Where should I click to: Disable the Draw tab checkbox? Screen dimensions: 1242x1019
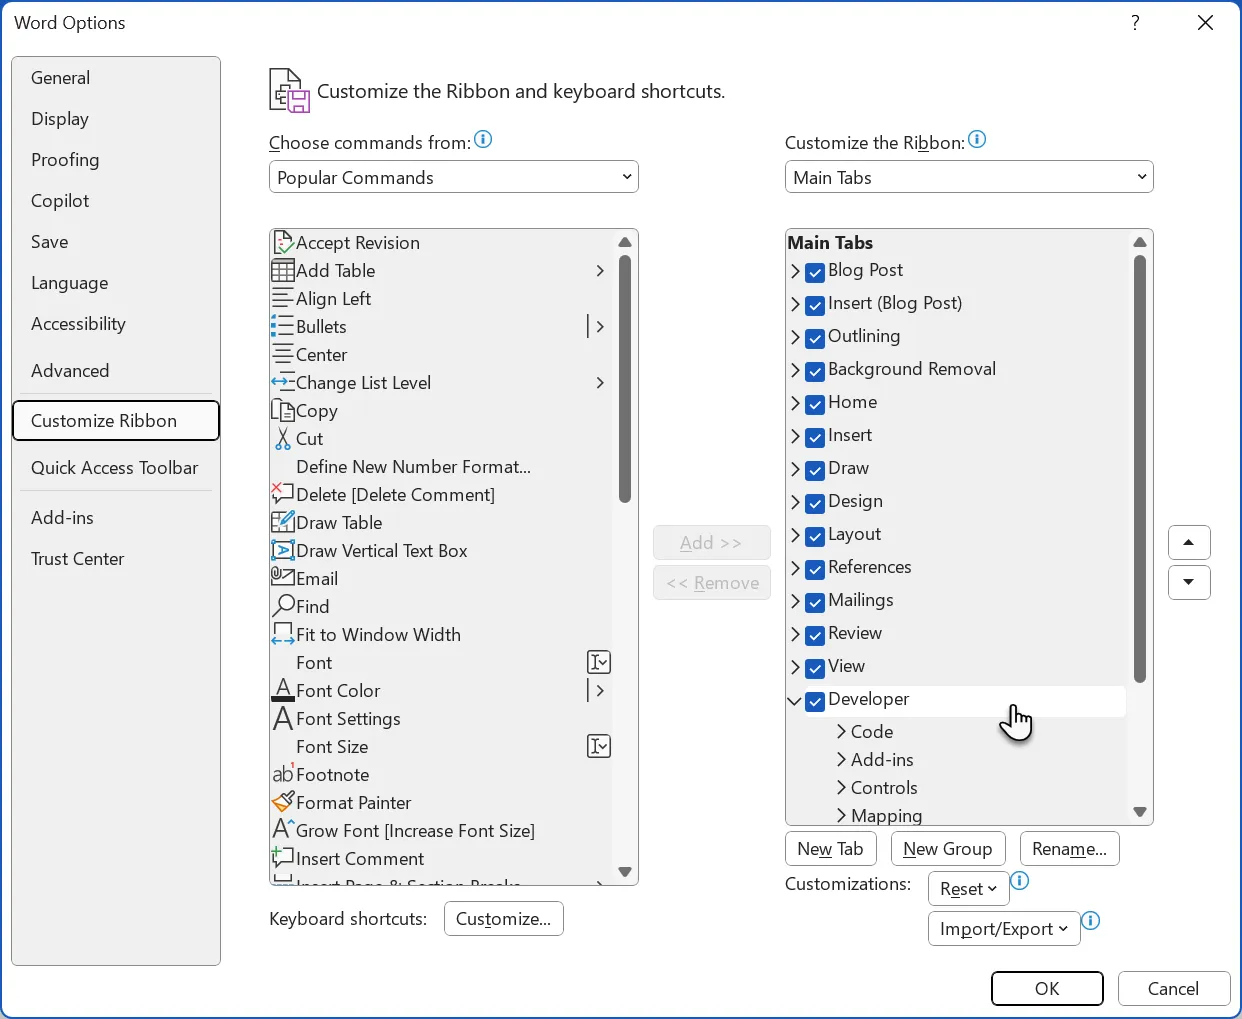(815, 470)
